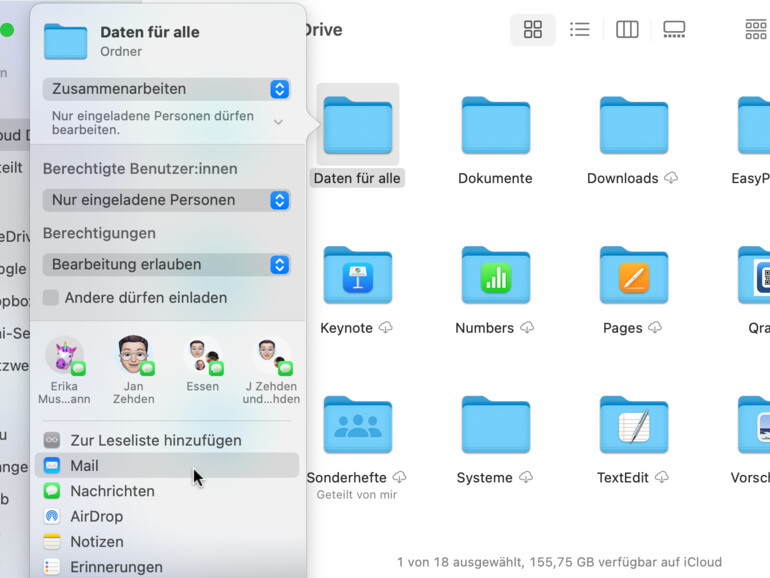The image size is (770, 578).
Task: Choose Mail sharing option
Action: click(x=167, y=465)
